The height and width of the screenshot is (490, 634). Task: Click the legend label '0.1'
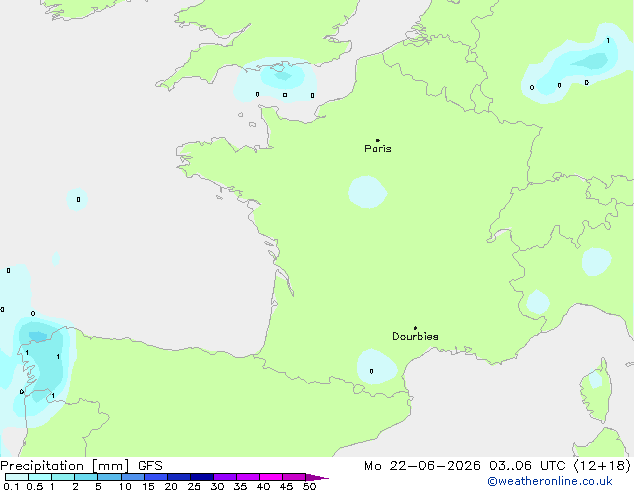click(x=11, y=486)
